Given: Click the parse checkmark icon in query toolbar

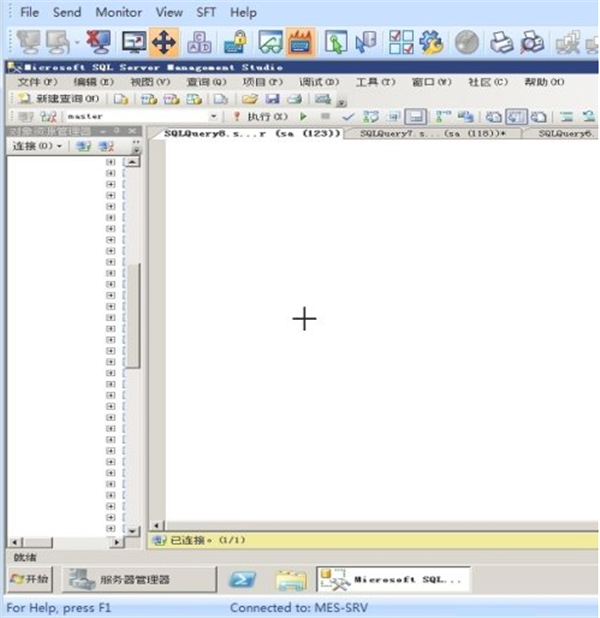Looking at the screenshot, I should click(347, 117).
